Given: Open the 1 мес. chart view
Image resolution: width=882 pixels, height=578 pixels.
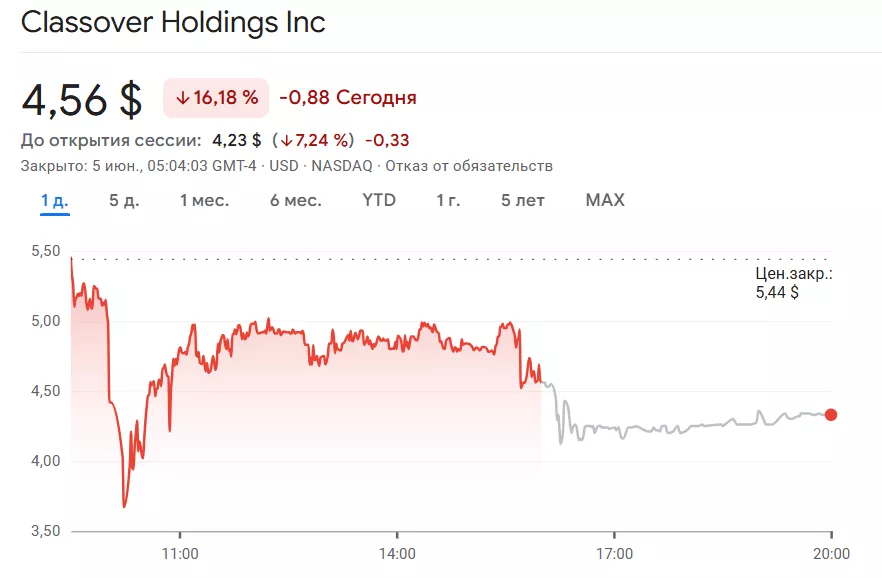Looking at the screenshot, I should click(x=204, y=200).
